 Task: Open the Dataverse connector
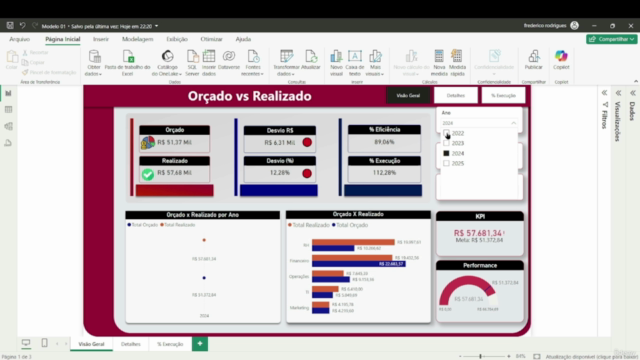(229, 60)
